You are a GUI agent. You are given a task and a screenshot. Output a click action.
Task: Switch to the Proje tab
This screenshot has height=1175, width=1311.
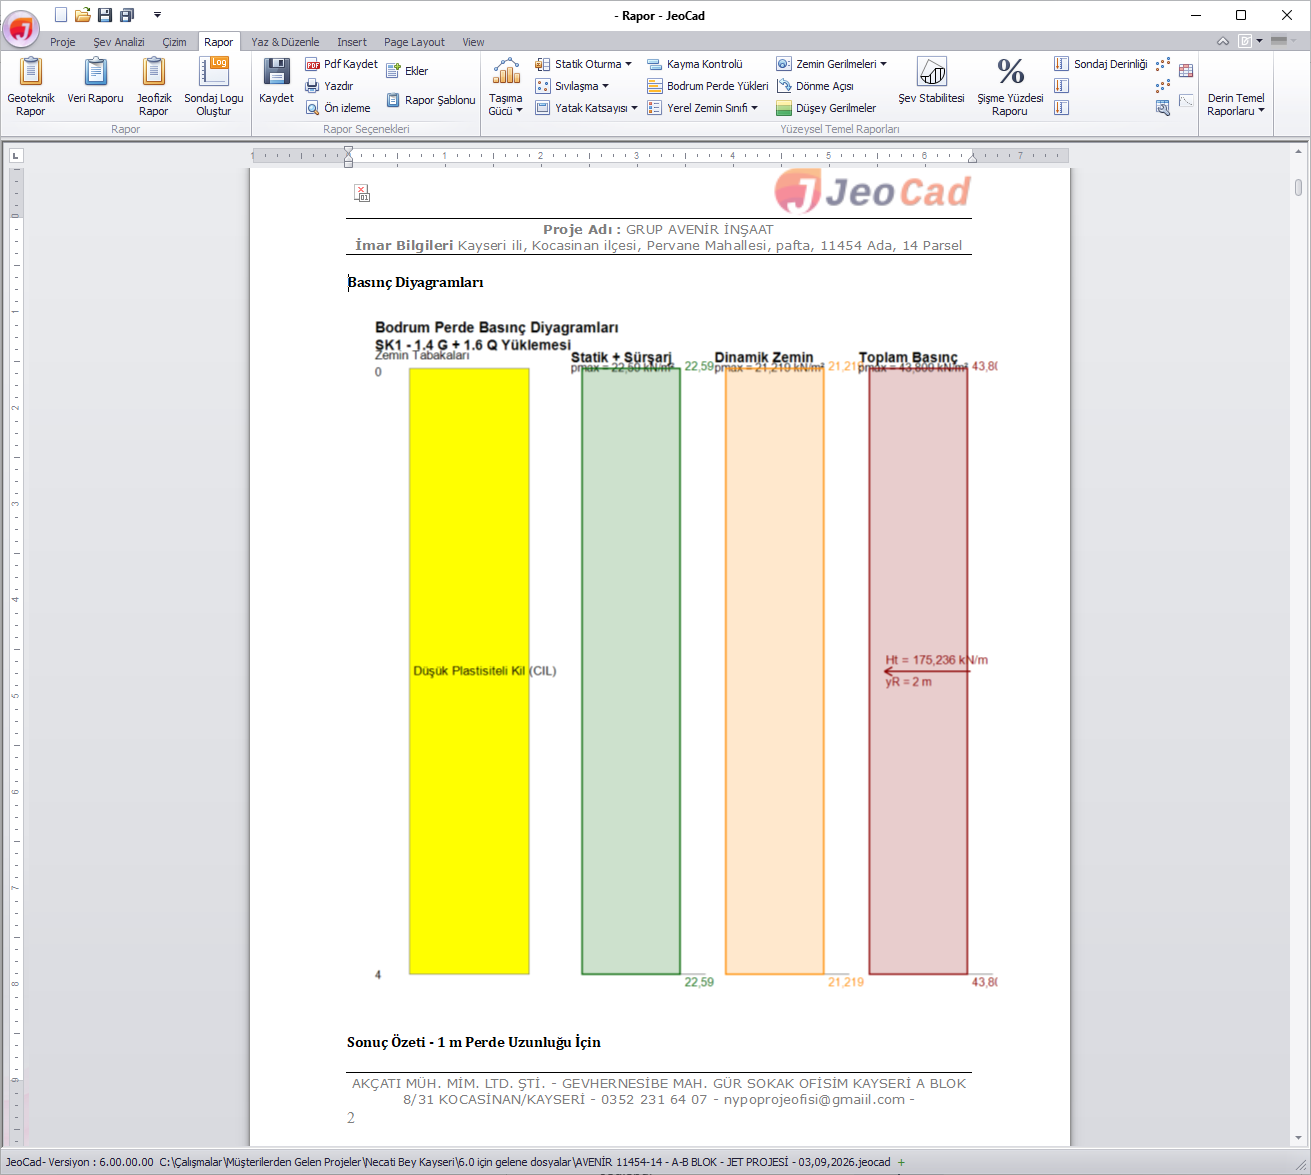[x=63, y=42]
